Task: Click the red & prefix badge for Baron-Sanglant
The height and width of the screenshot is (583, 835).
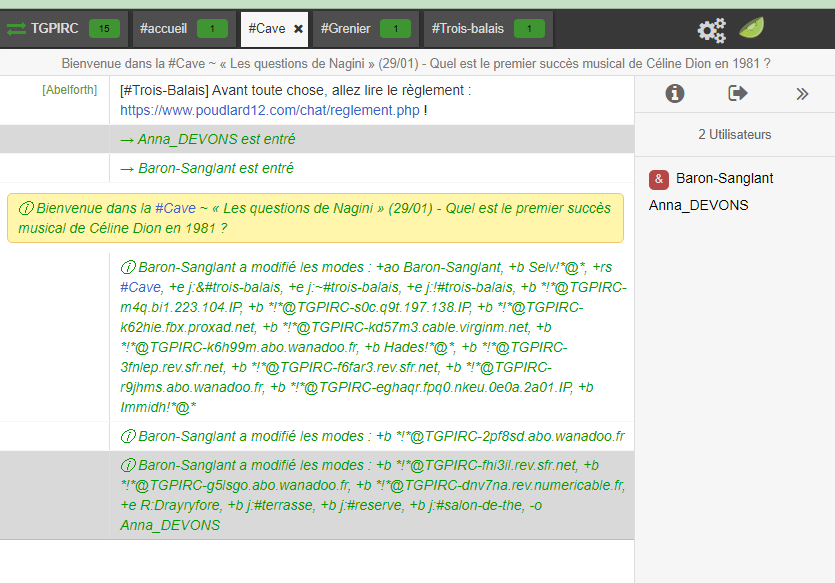Action: point(659,179)
